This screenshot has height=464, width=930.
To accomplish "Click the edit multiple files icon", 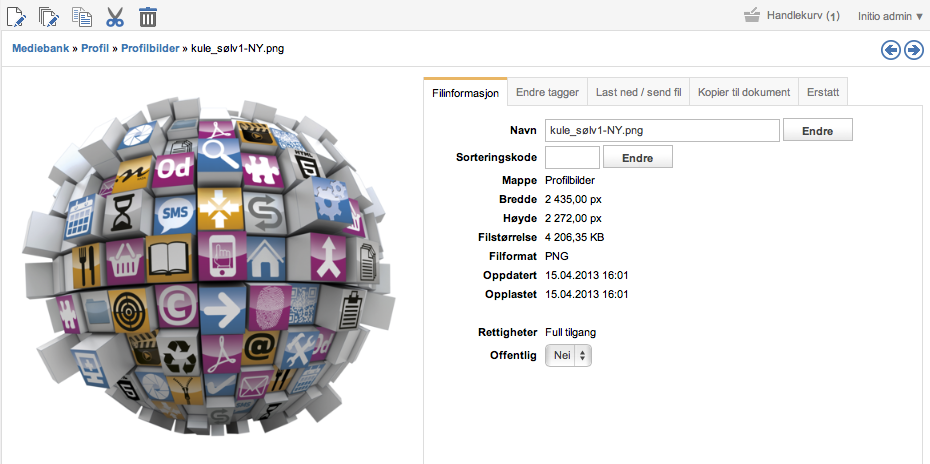I will click(x=49, y=16).
